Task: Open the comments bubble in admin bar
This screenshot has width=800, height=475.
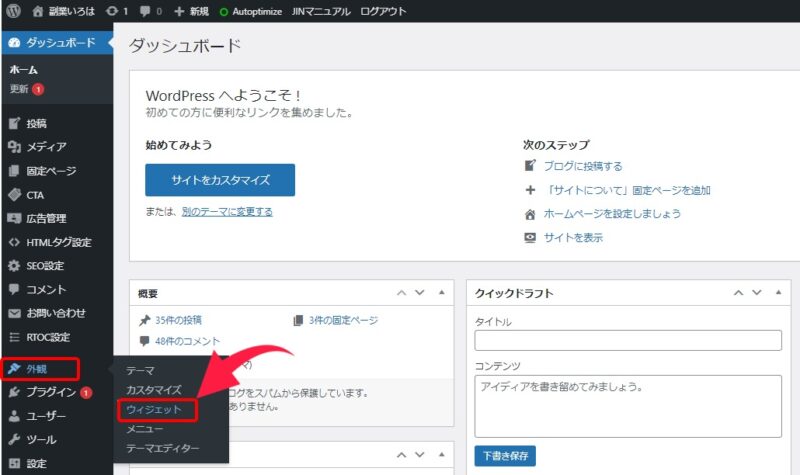Action: (x=151, y=11)
